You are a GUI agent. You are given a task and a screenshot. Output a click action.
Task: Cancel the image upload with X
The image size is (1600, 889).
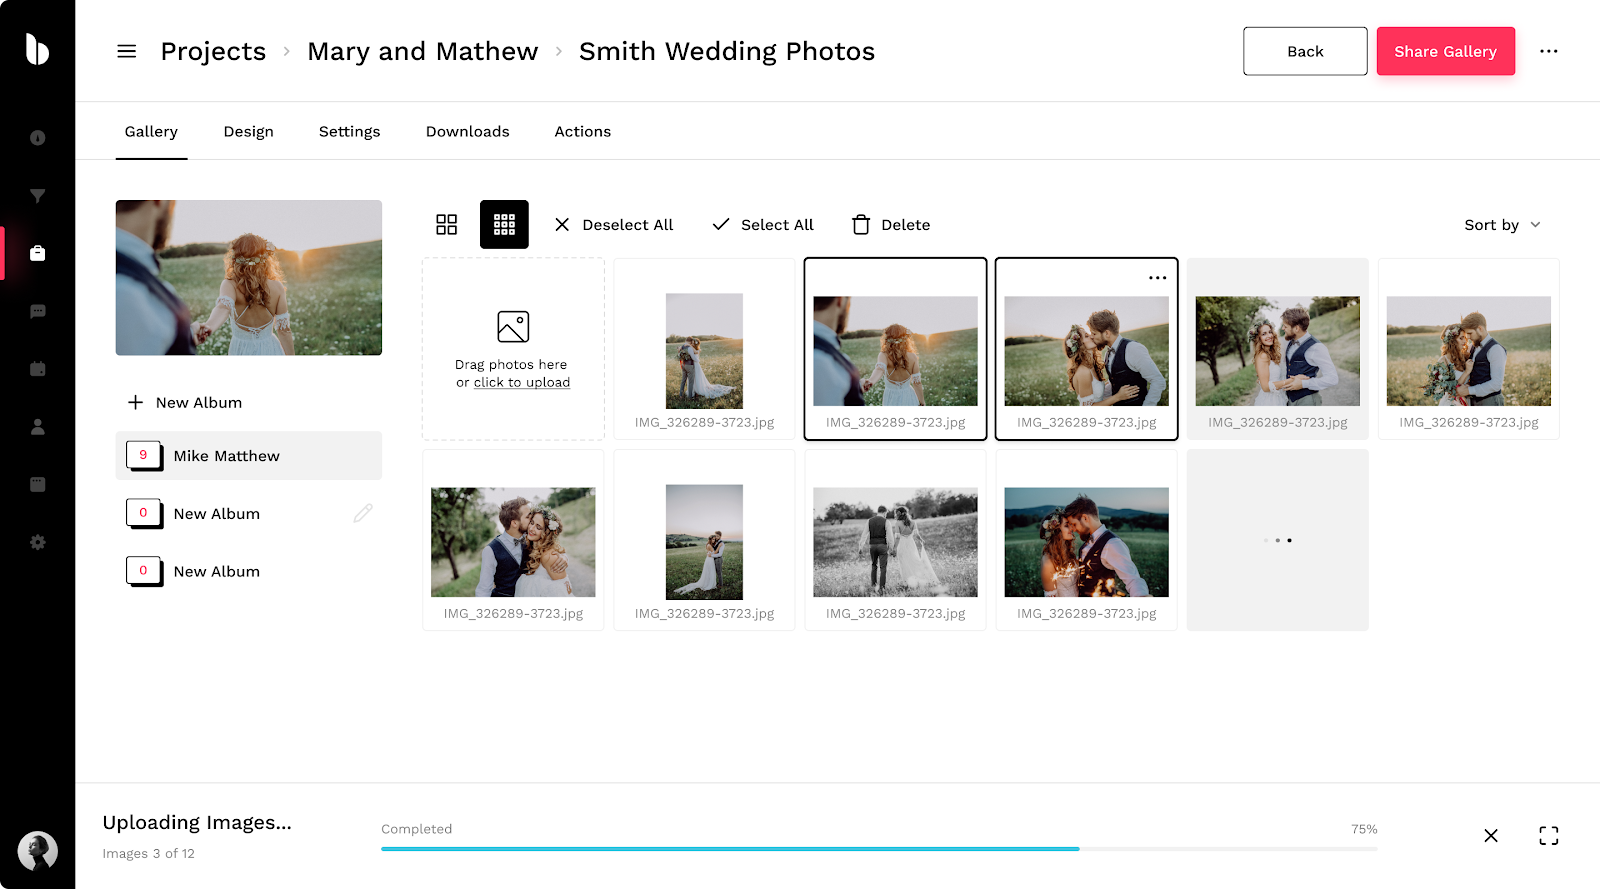coord(1490,836)
